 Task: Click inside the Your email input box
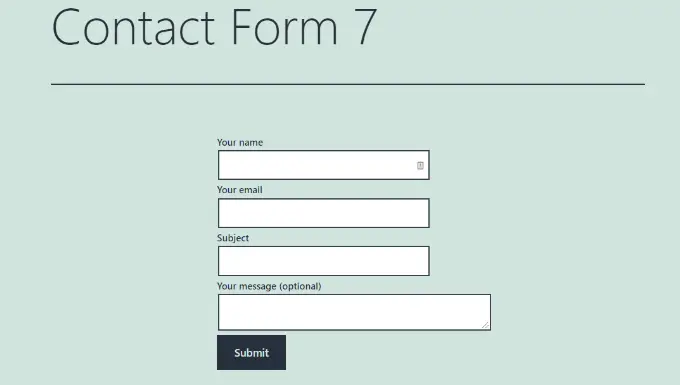coord(324,213)
